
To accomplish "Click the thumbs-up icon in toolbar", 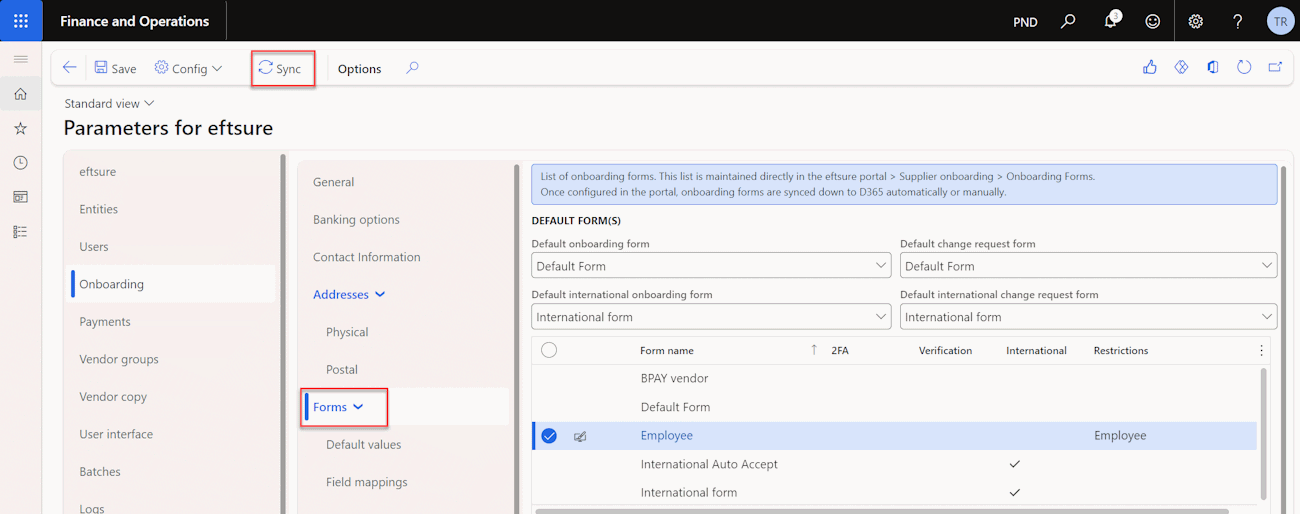I will 1150,67.
